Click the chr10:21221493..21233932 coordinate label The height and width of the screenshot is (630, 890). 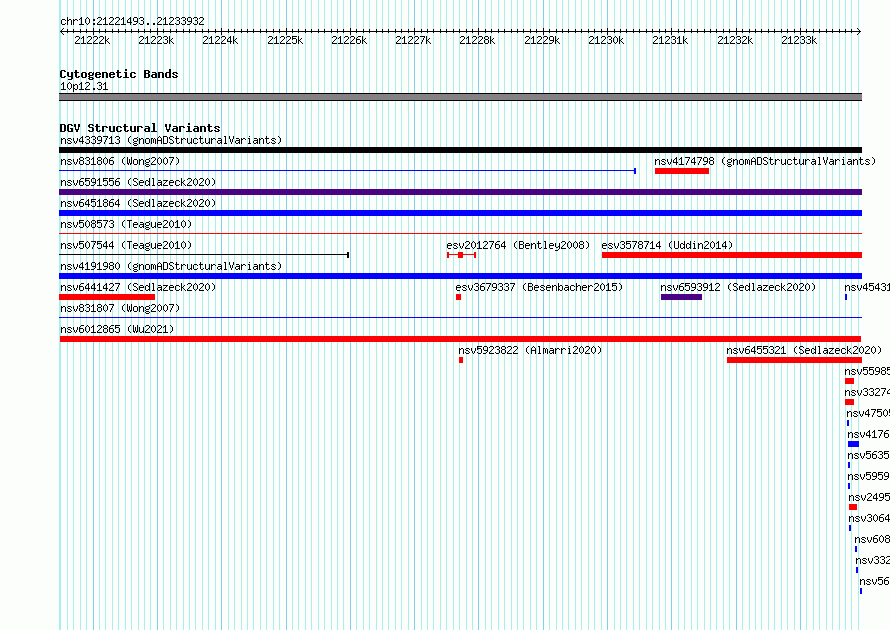coord(132,21)
